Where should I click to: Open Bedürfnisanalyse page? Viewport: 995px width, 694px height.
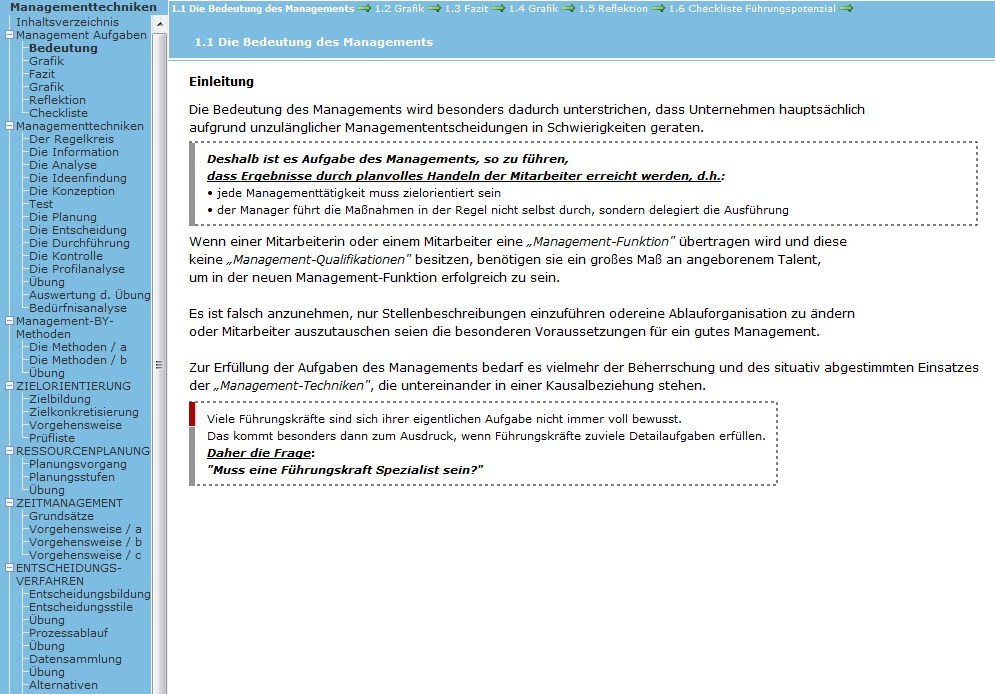(x=78, y=308)
